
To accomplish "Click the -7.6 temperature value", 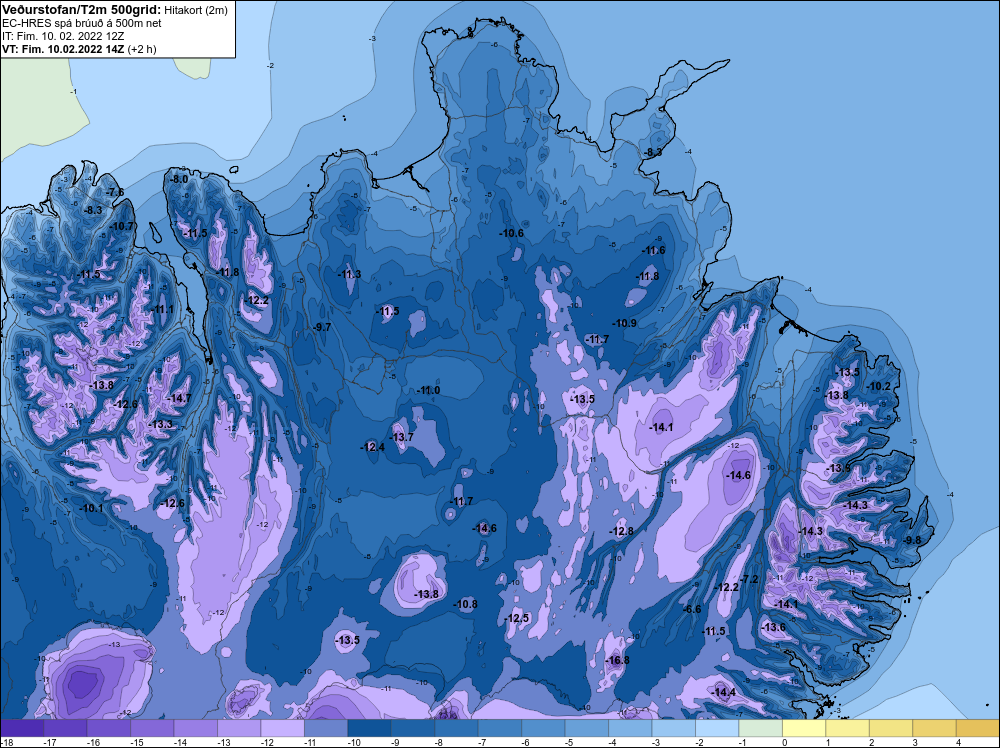I will (x=115, y=192).
